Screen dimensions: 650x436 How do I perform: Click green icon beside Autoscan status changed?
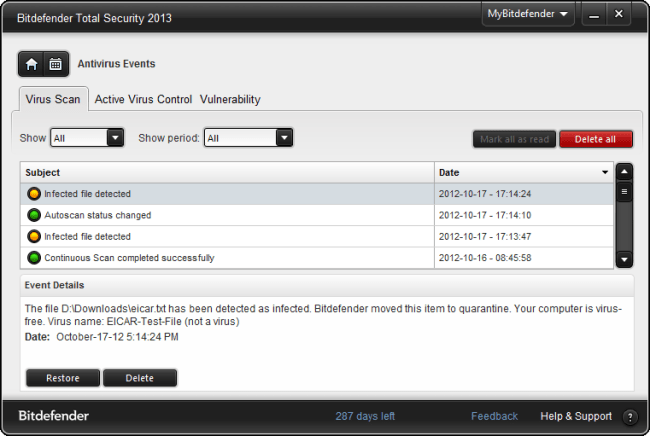click(x=34, y=215)
